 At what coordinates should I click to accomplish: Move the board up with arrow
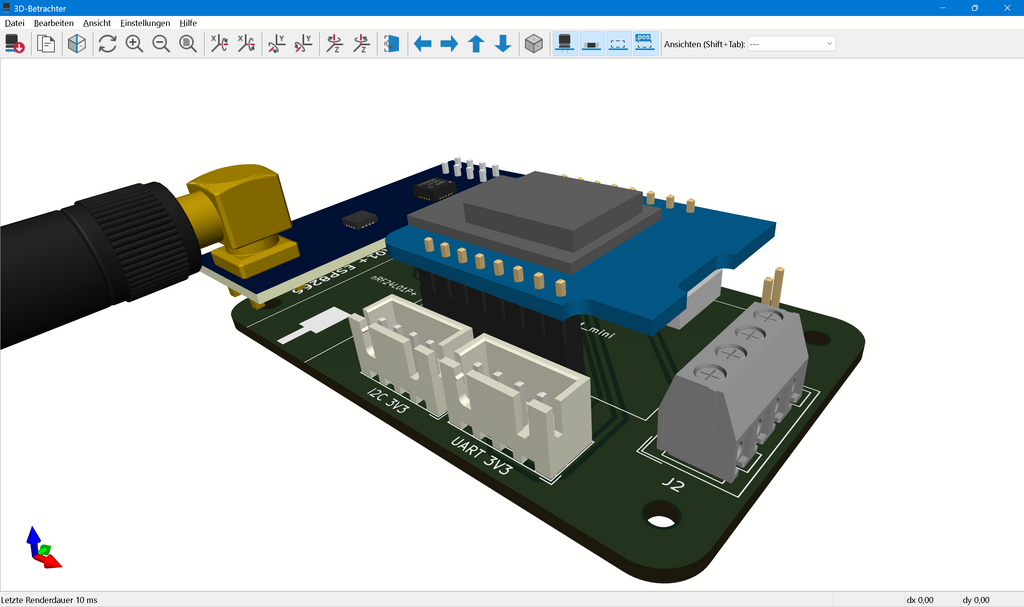[477, 44]
